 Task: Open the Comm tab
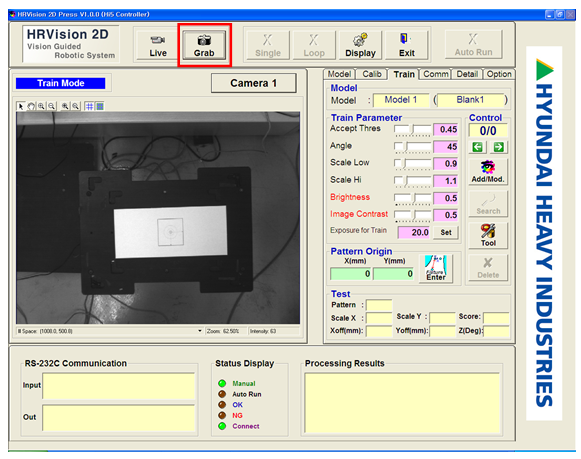(x=436, y=74)
